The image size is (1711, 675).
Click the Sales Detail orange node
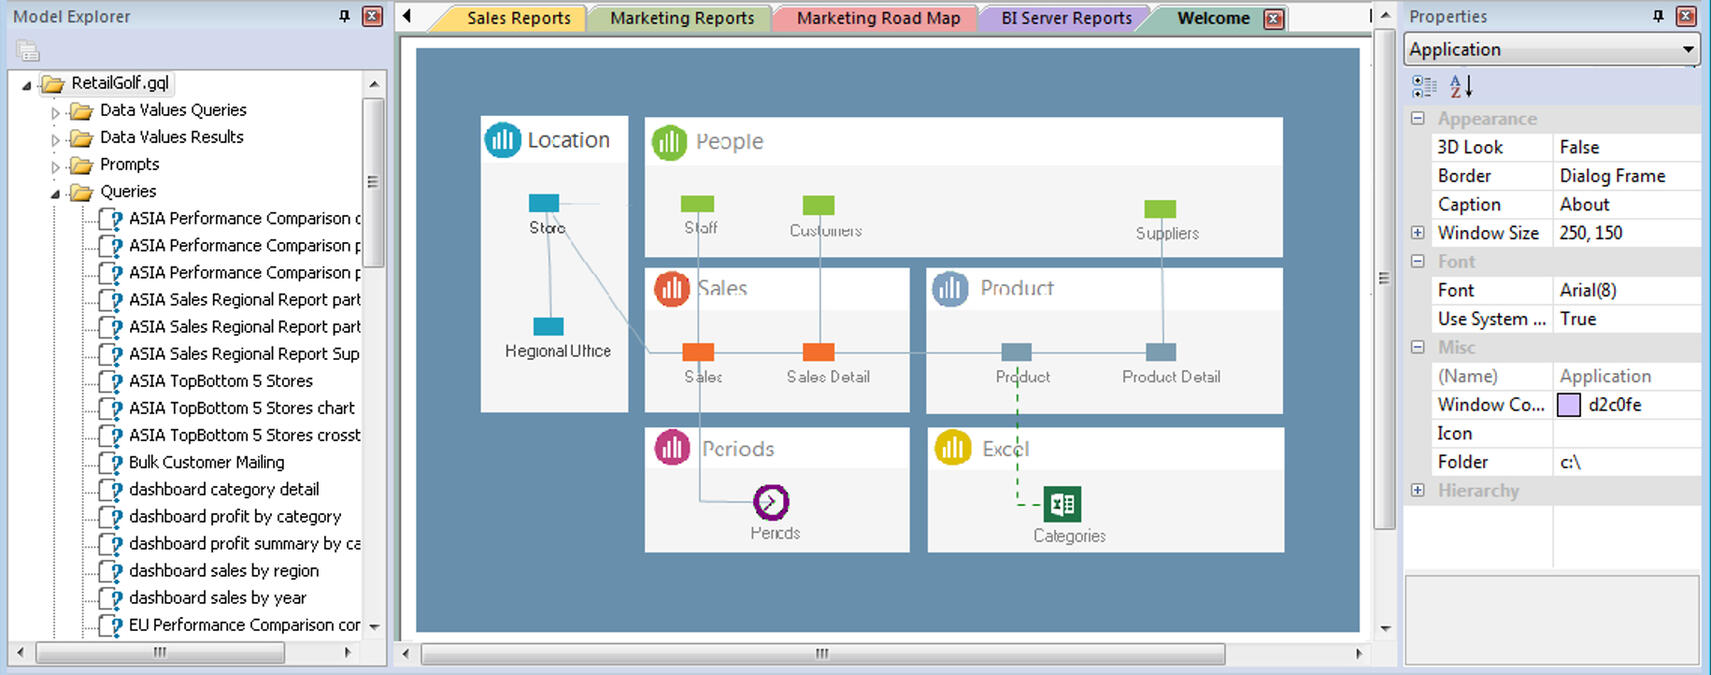pos(818,352)
